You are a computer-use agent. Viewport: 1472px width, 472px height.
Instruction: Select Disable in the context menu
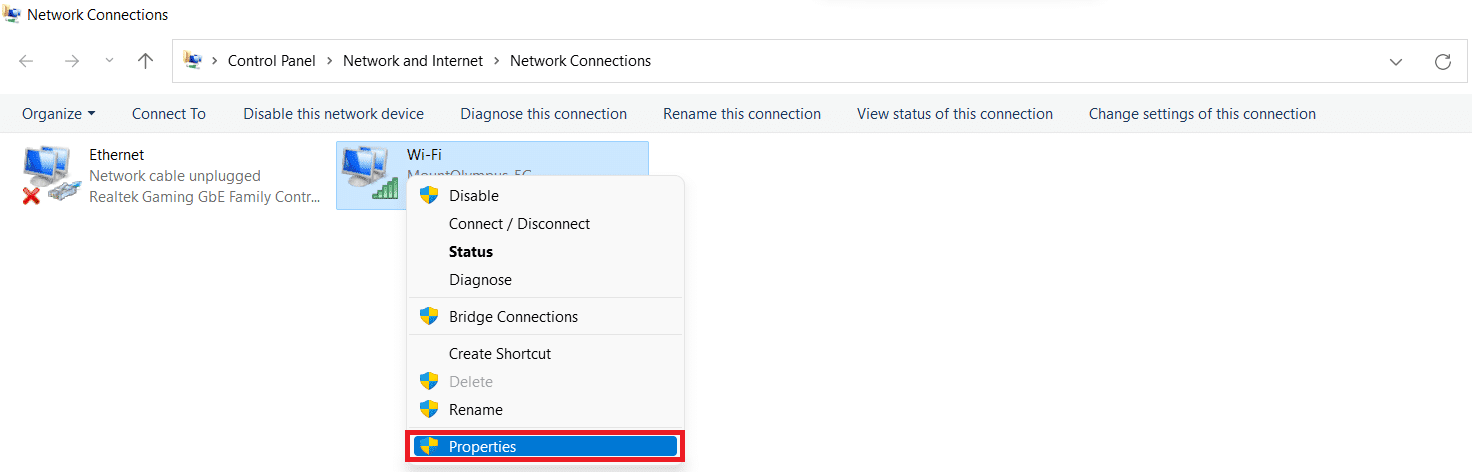[473, 196]
